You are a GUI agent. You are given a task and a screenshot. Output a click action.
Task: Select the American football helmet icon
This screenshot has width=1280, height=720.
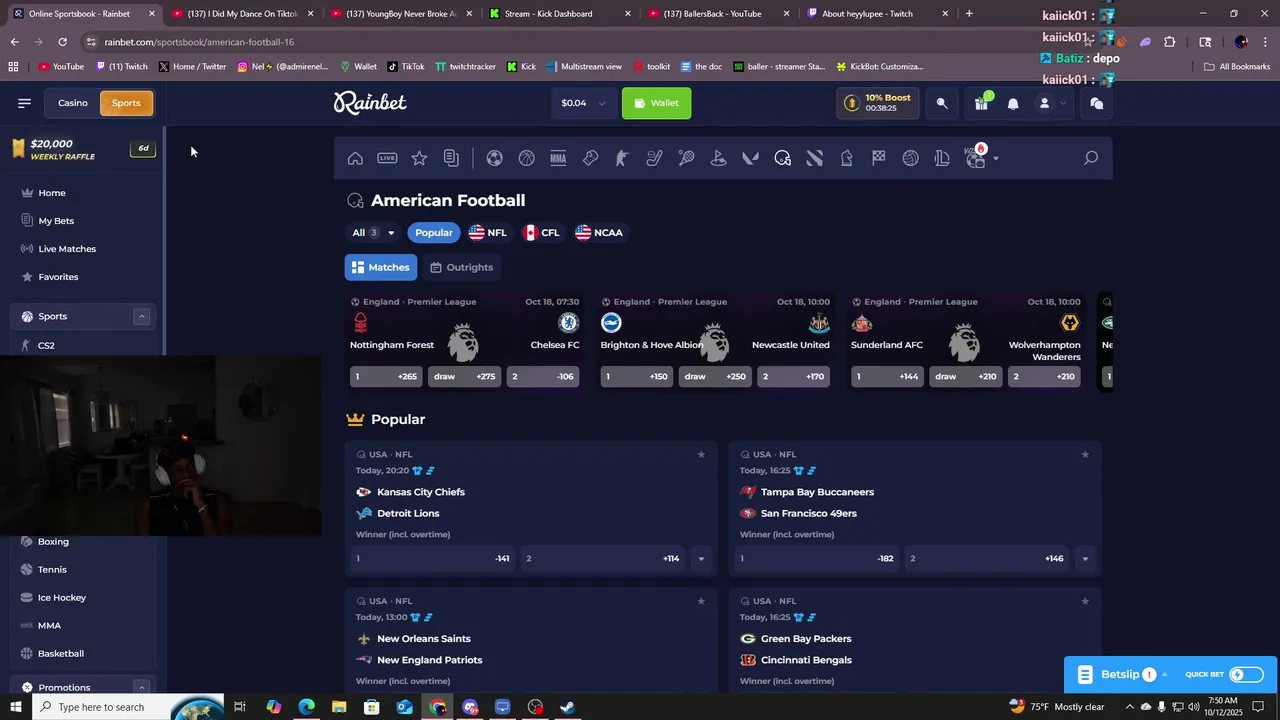[x=782, y=158]
